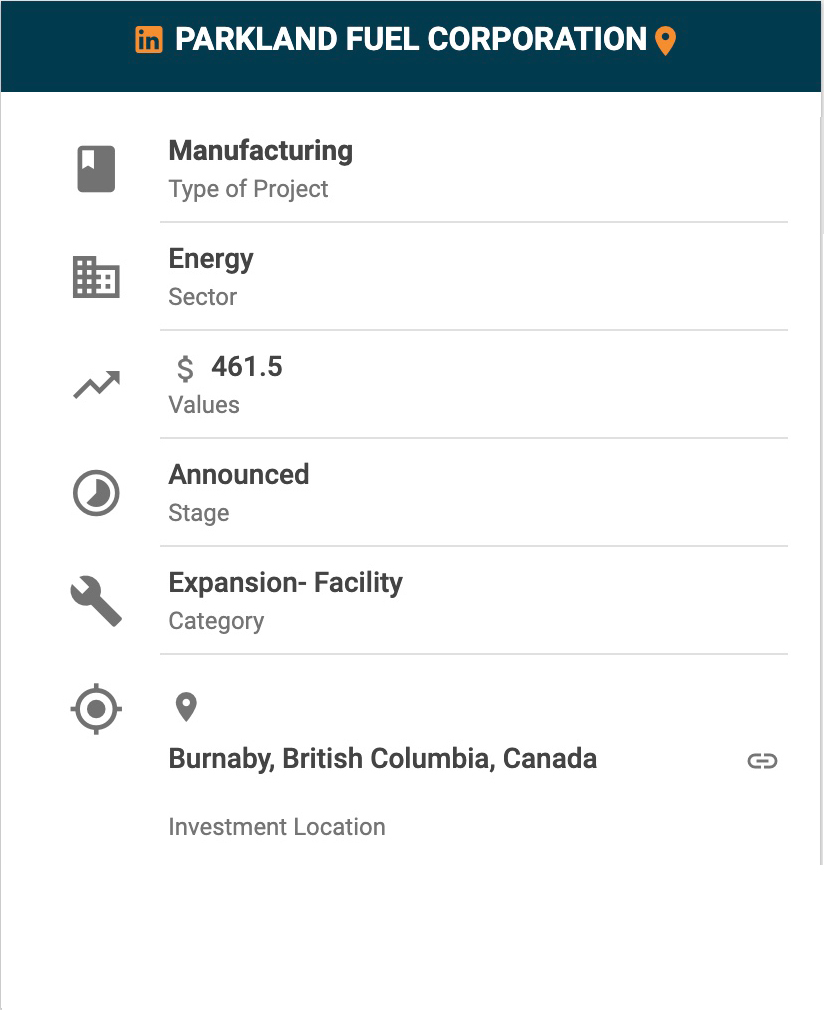Click the wrench icon for Category
The height and width of the screenshot is (1010, 824).
point(96,601)
